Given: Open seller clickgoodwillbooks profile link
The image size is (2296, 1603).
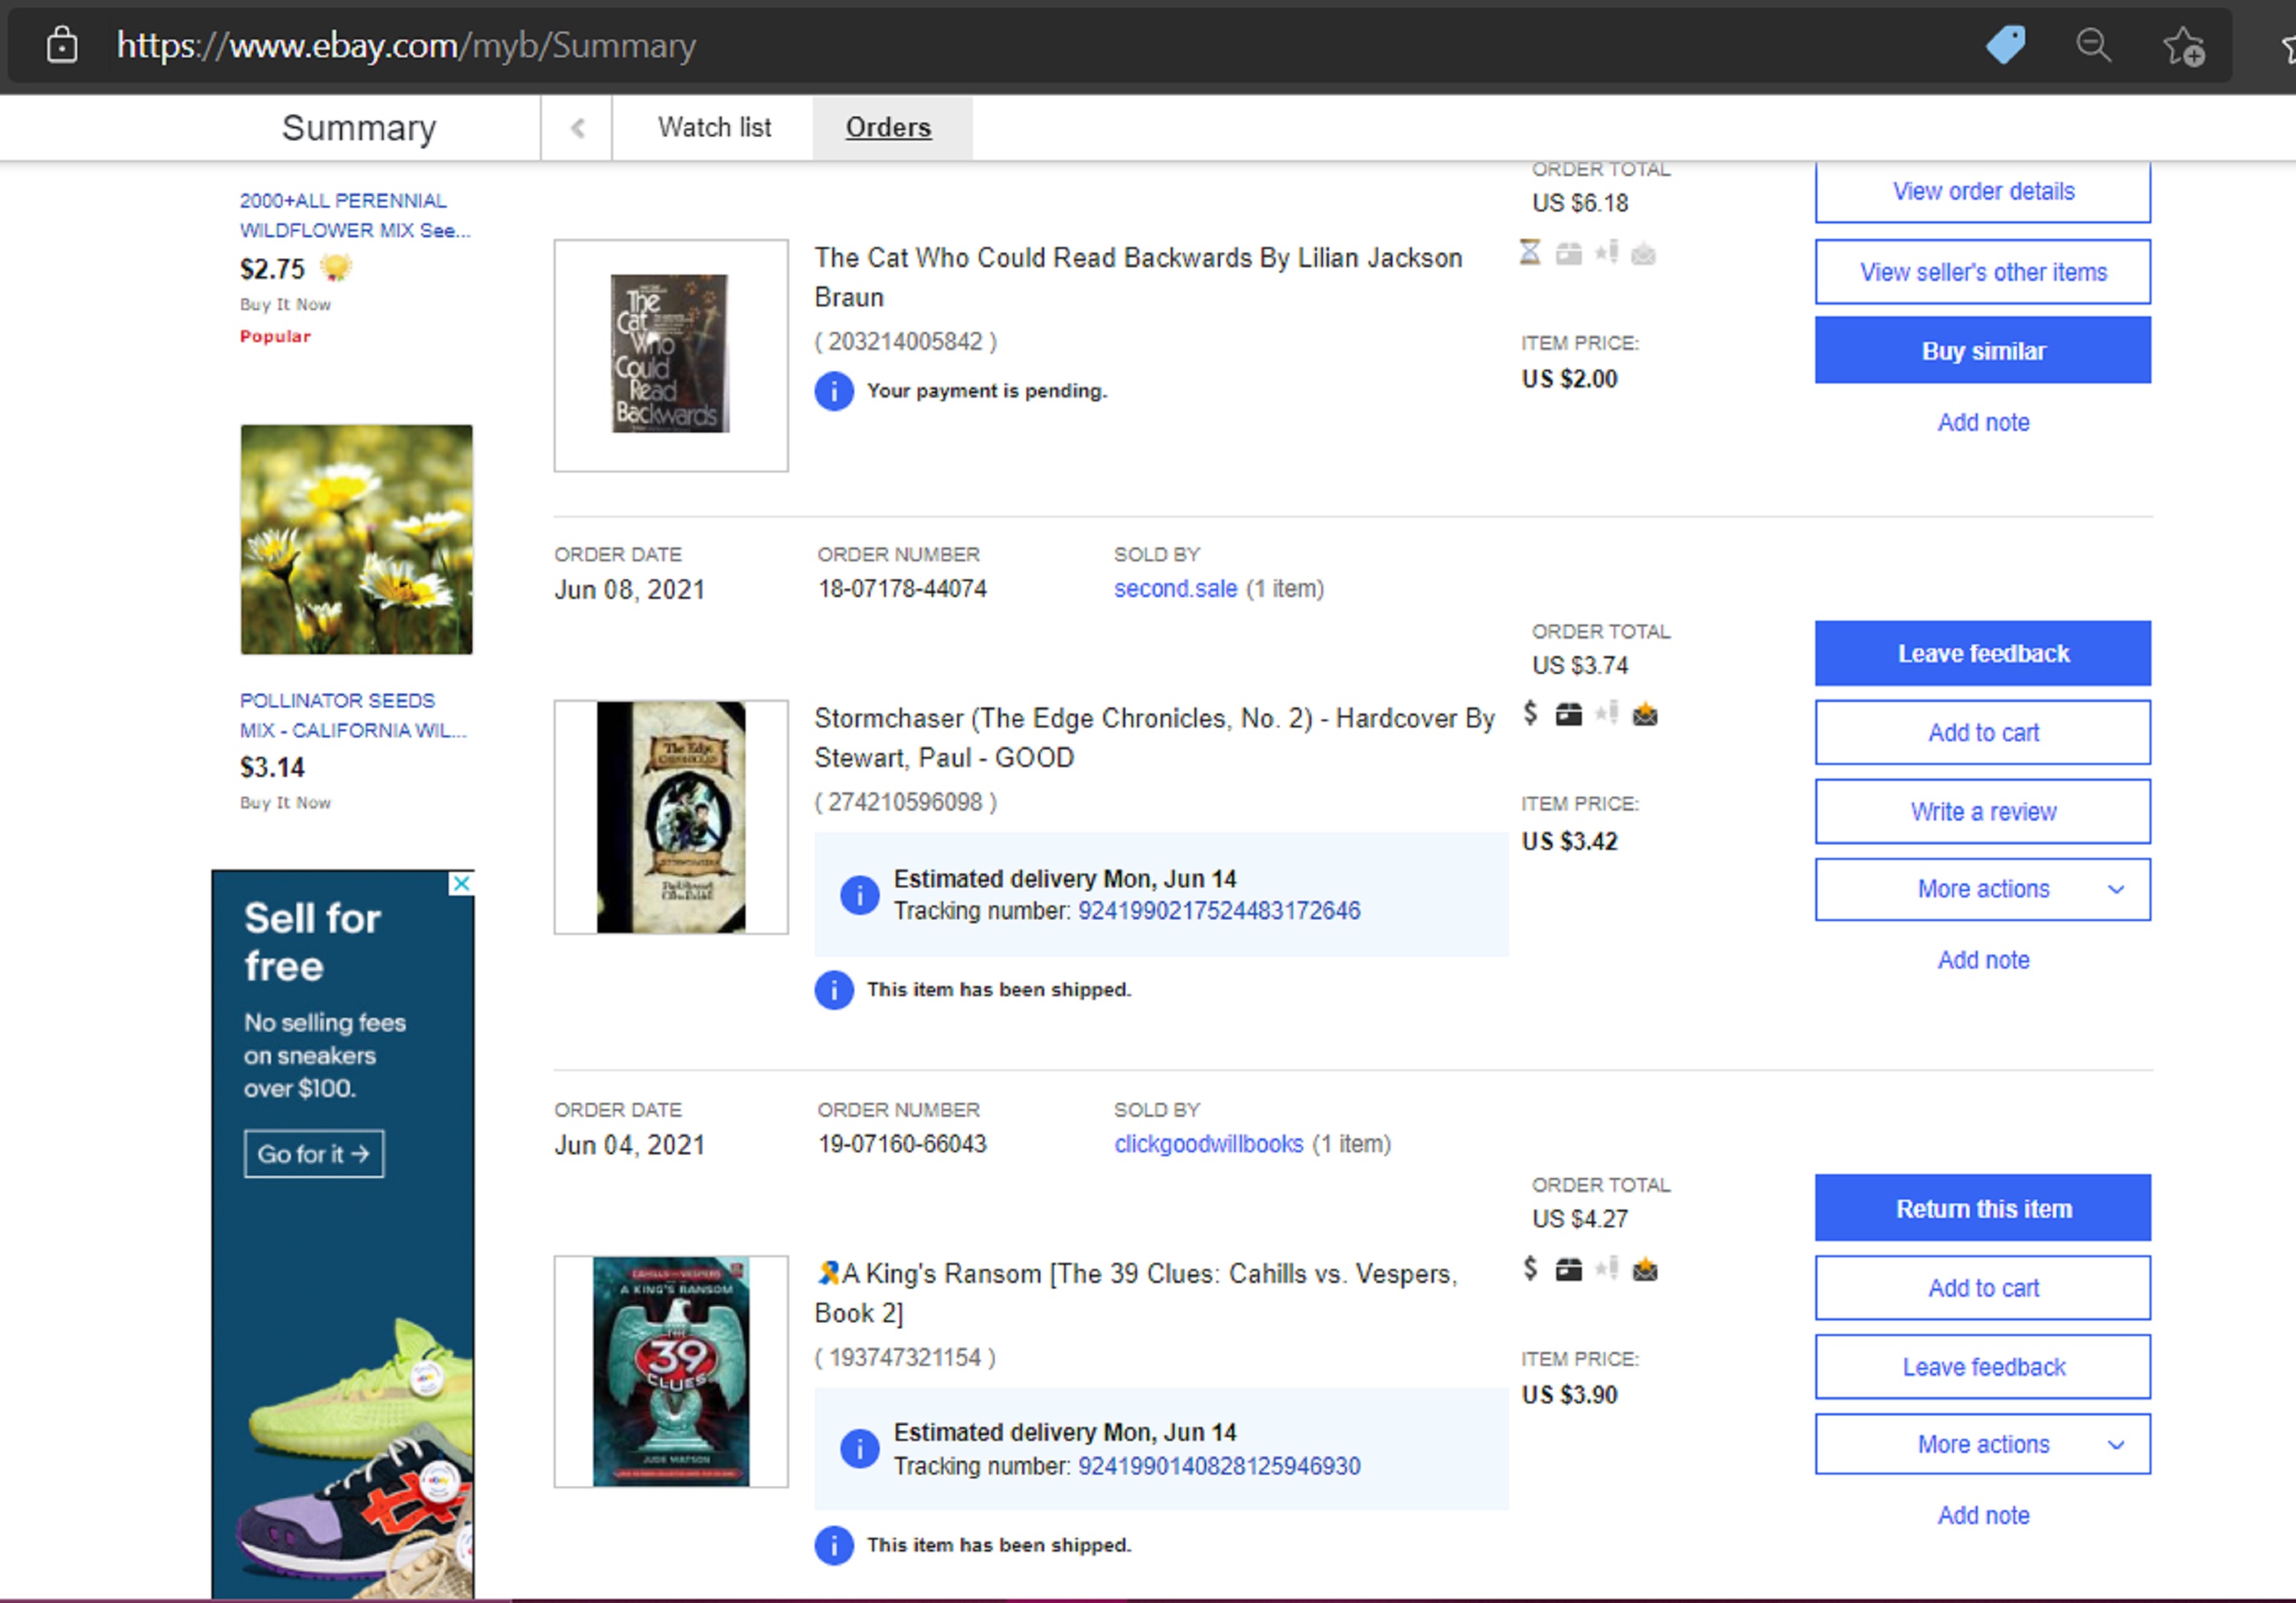Looking at the screenshot, I should coord(1208,1144).
